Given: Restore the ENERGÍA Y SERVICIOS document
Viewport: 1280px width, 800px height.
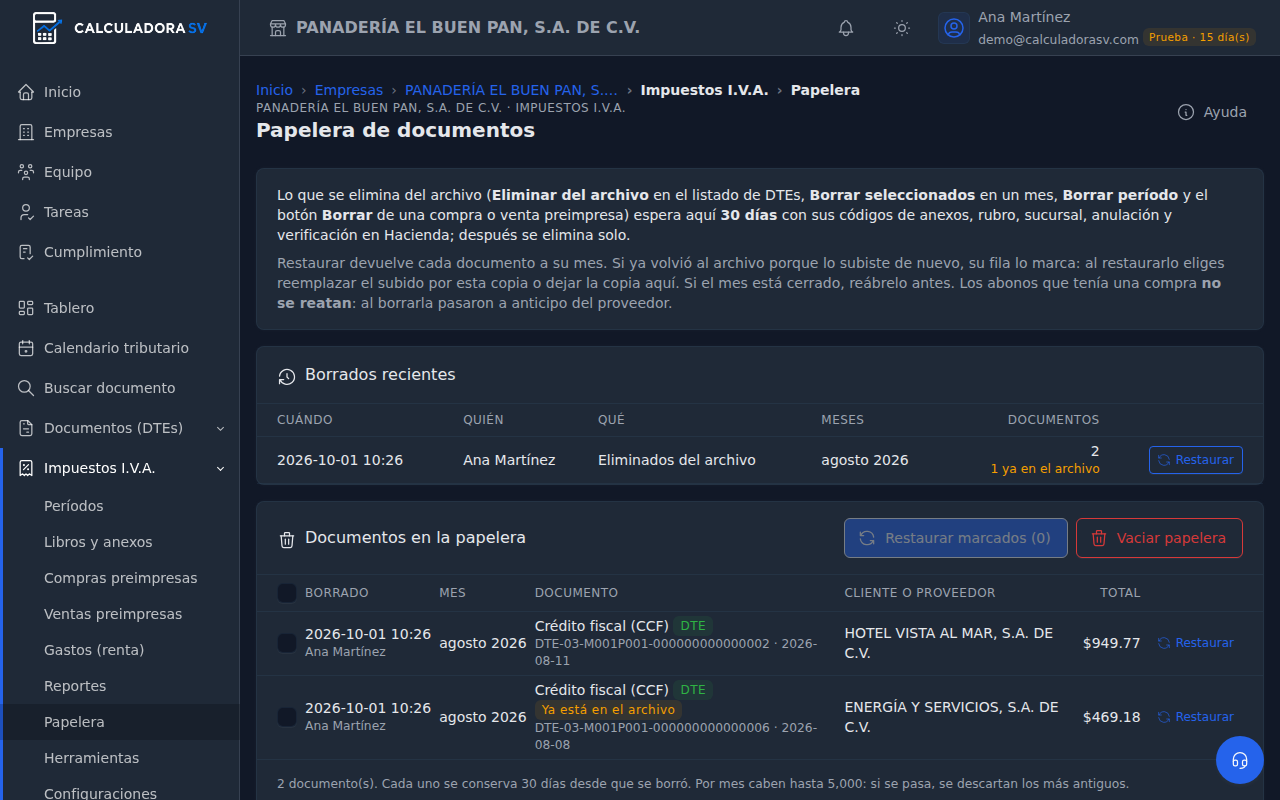Looking at the screenshot, I should [1196, 717].
